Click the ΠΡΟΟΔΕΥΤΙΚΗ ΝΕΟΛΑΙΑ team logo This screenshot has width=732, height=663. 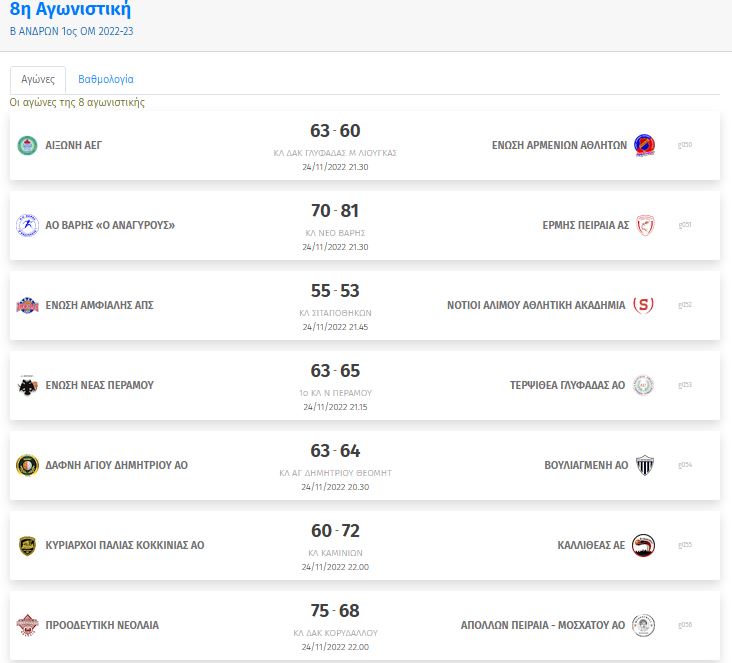coord(27,625)
